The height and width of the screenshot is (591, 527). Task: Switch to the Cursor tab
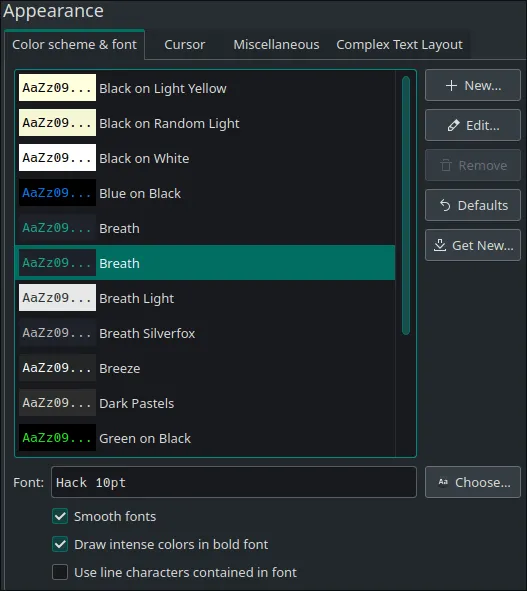(x=185, y=44)
